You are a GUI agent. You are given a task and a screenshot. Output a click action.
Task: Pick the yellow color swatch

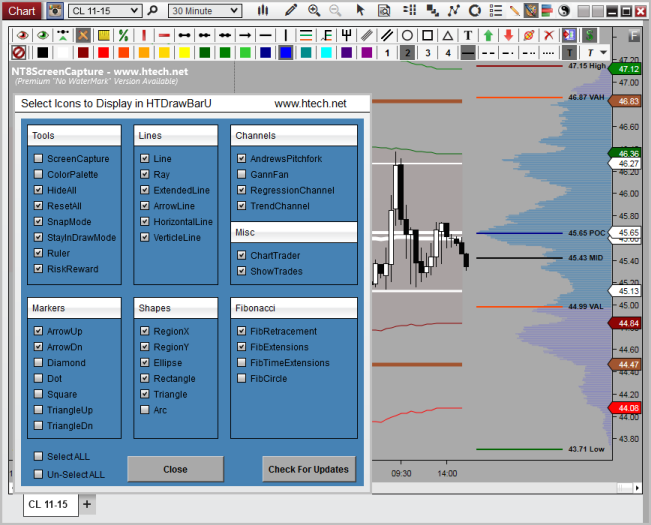pyautogui.click(x=184, y=53)
